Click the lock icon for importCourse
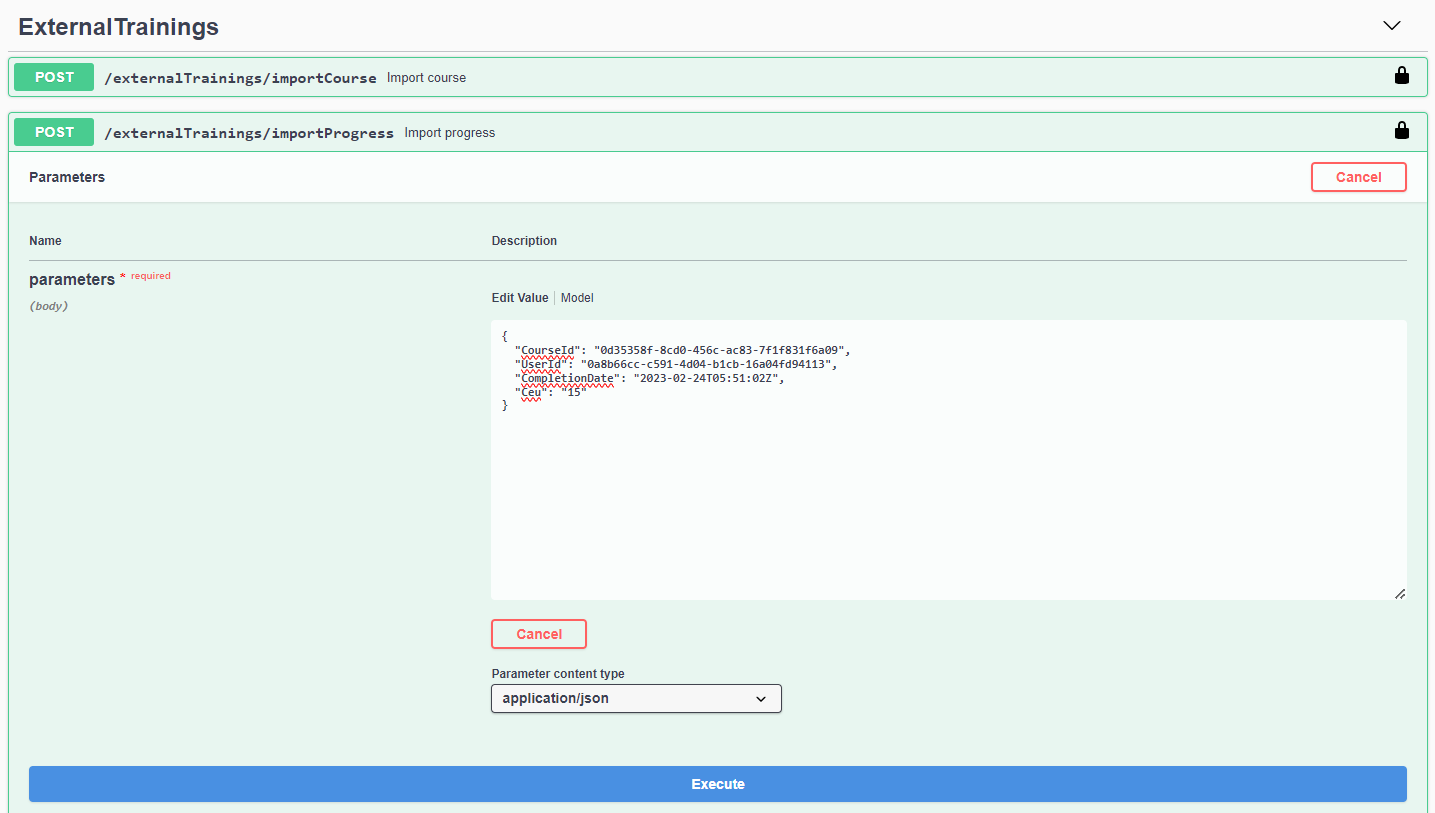 click(1401, 76)
